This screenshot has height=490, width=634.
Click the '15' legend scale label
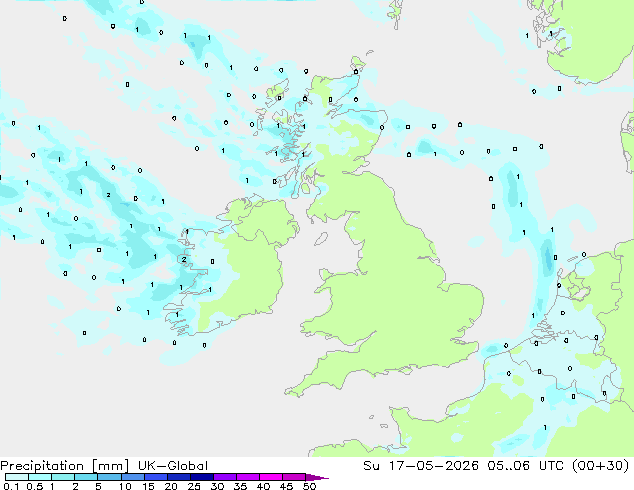coord(148,486)
